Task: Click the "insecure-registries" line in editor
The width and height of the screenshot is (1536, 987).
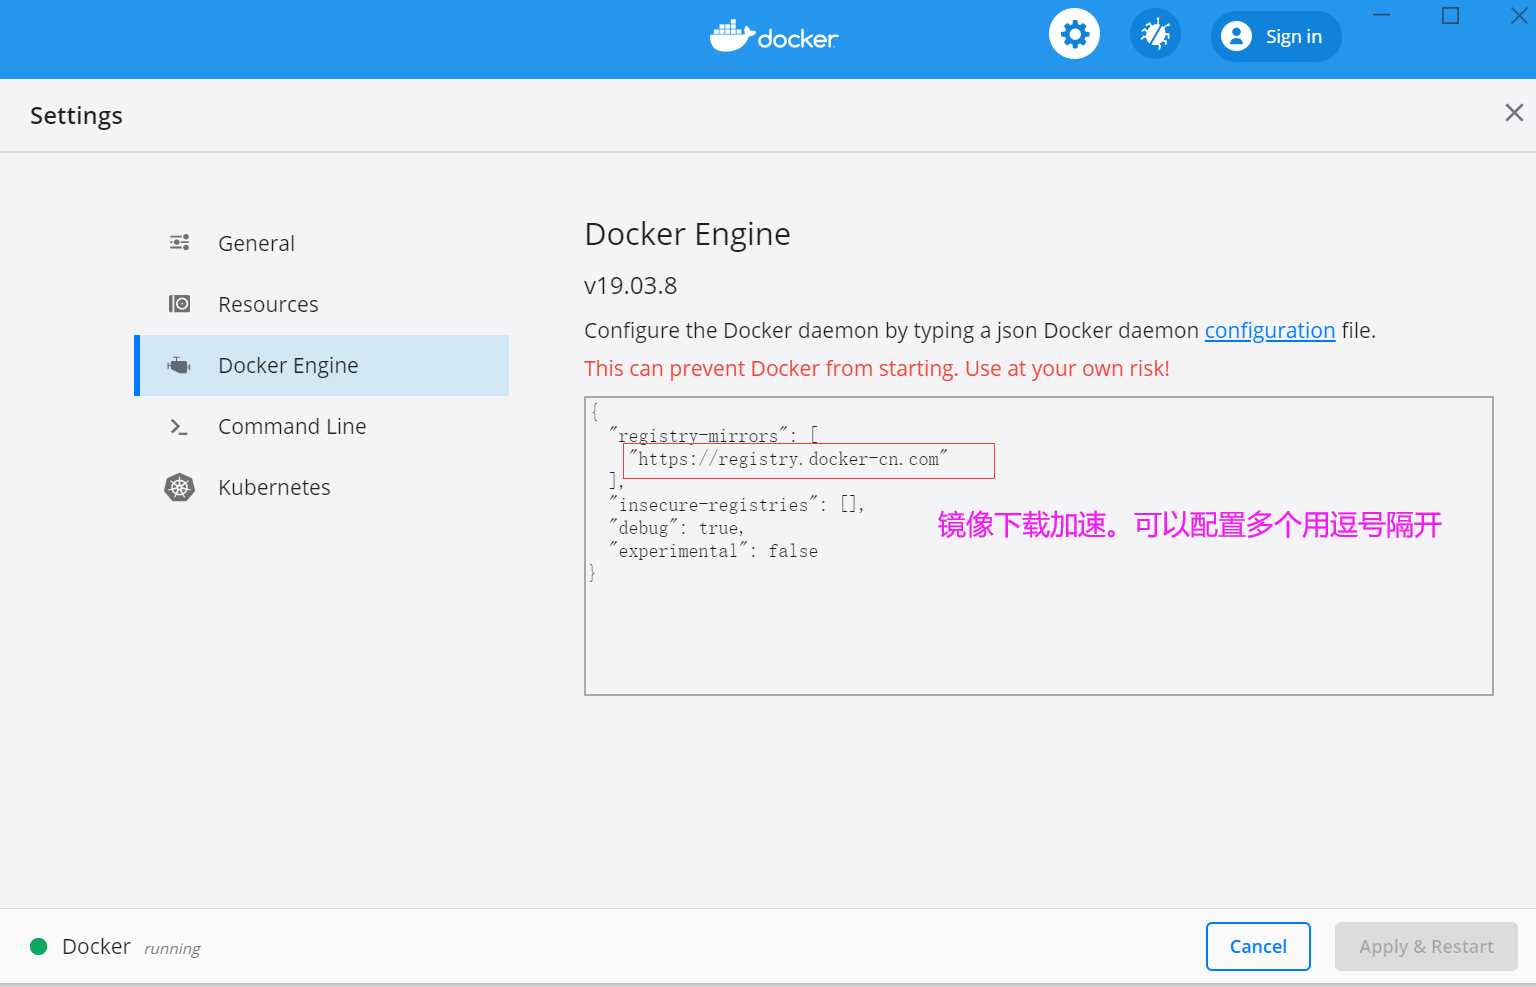Action: click(736, 505)
